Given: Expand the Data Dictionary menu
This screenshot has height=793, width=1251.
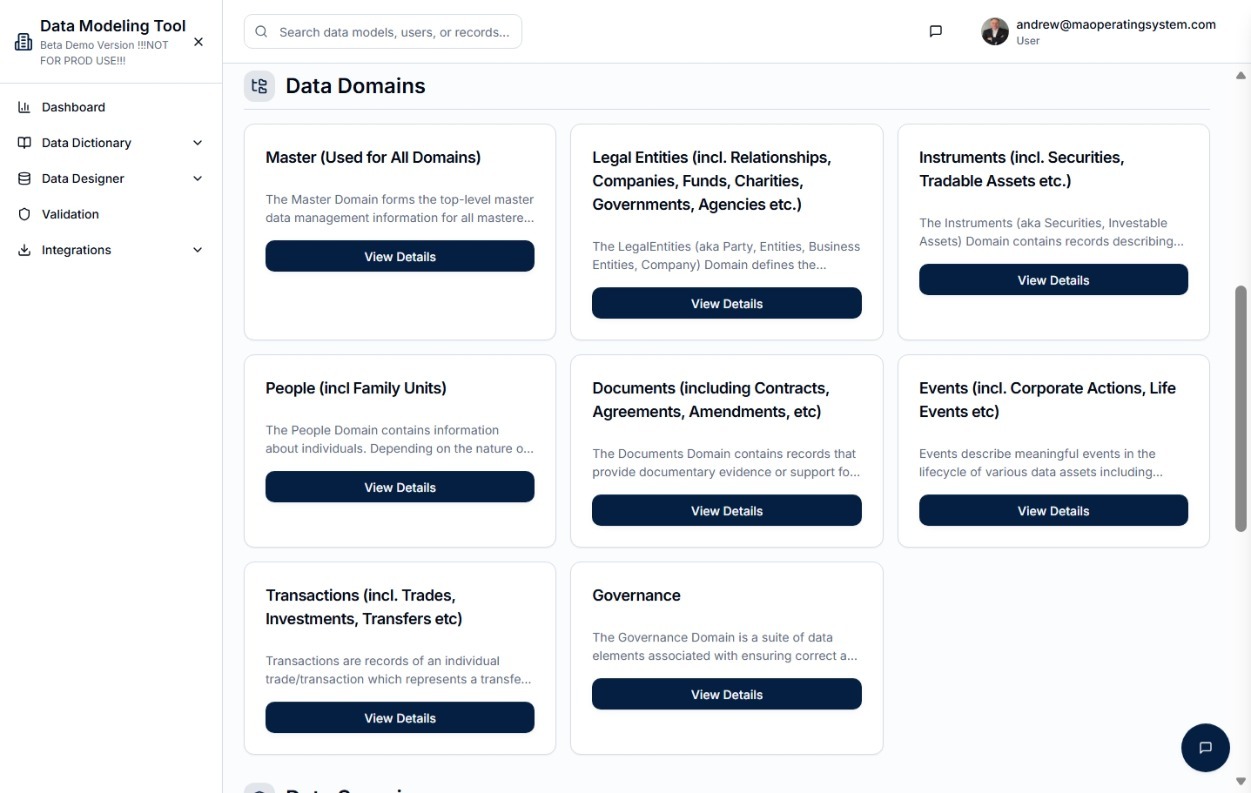Looking at the screenshot, I should 197,142.
